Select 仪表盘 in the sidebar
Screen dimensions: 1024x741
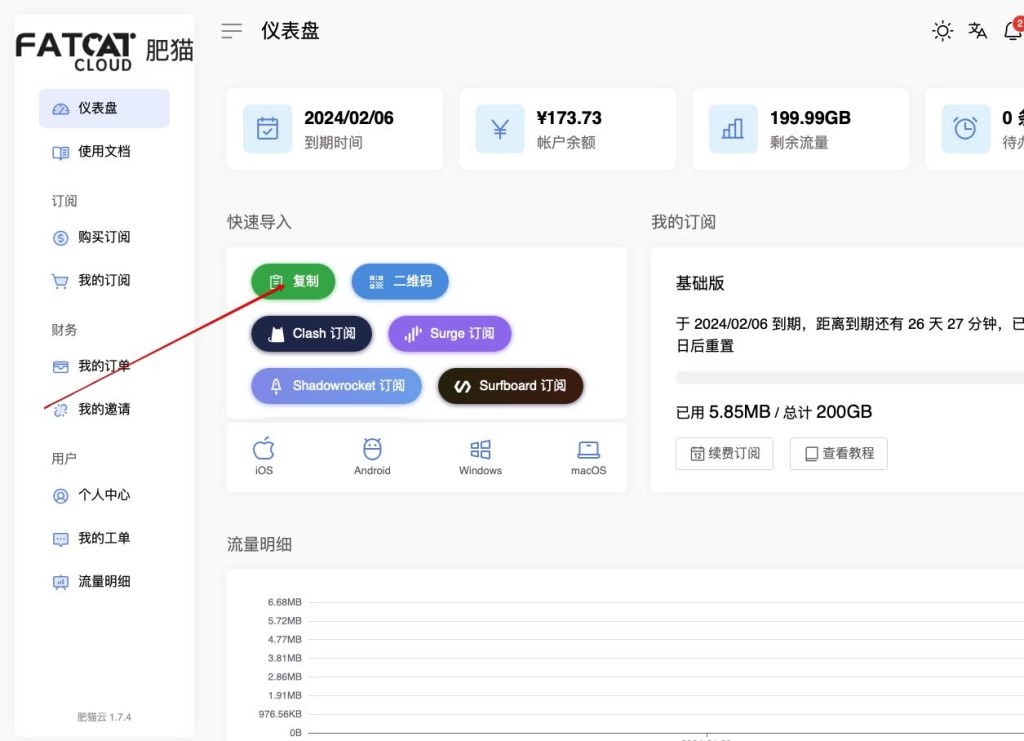pyautogui.click(x=104, y=108)
